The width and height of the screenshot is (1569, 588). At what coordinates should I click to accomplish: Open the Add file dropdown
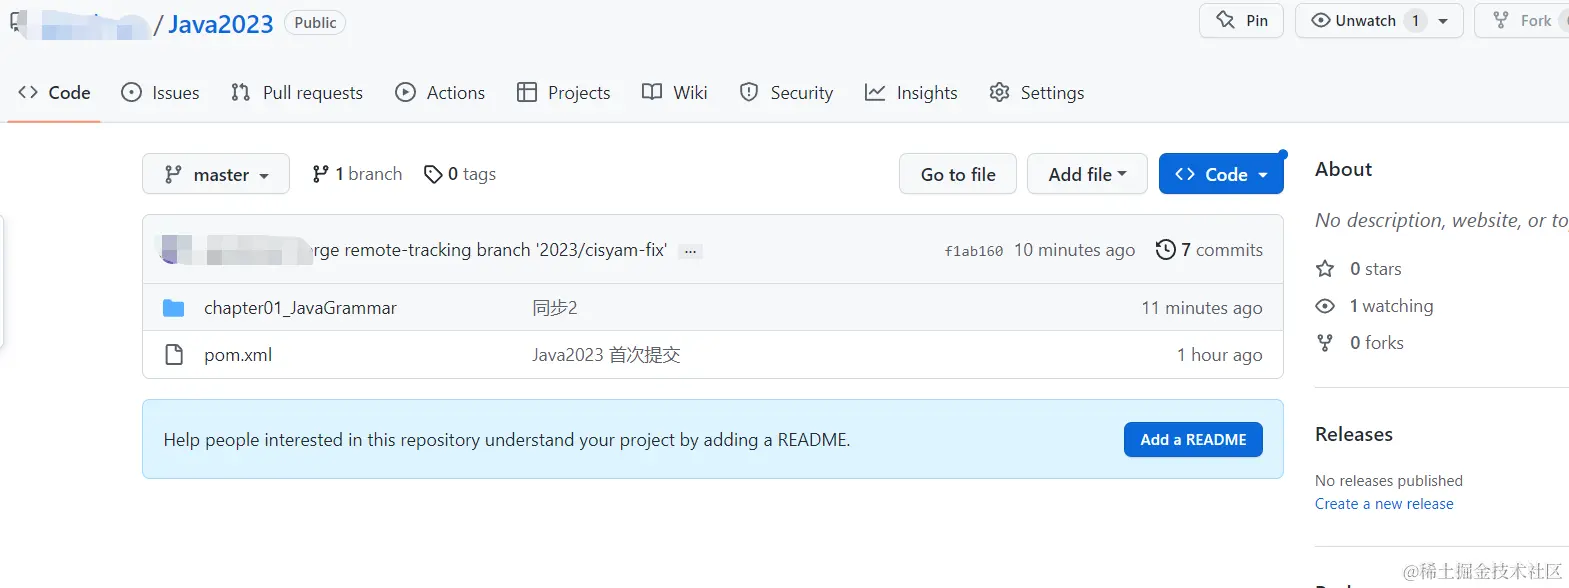pos(1087,174)
